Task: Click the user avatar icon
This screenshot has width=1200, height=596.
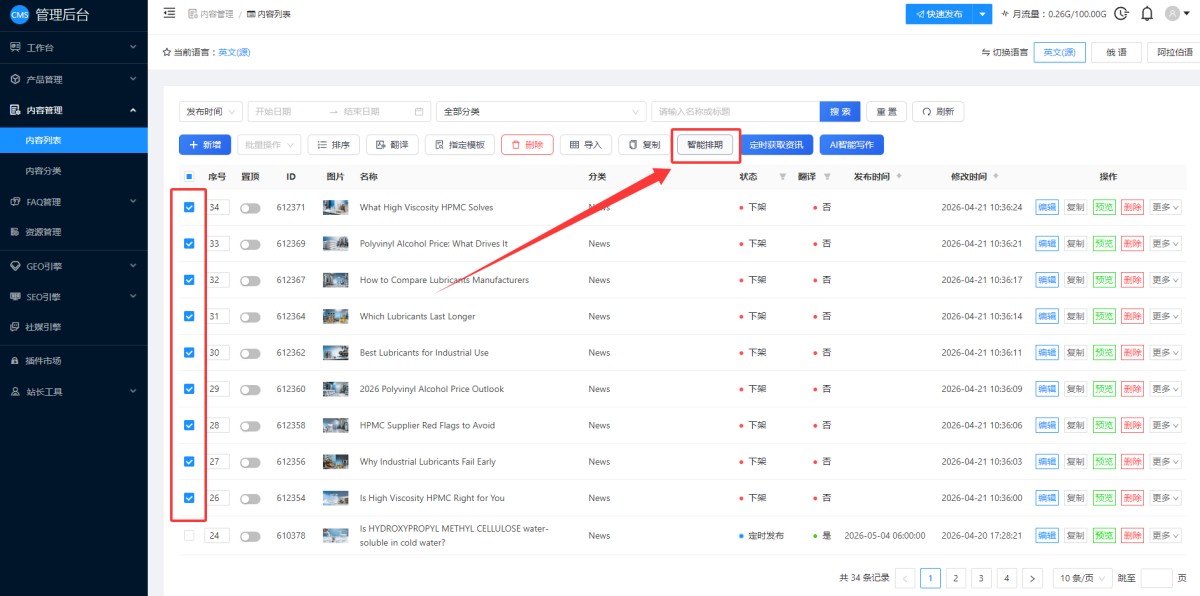Action: (x=1173, y=14)
